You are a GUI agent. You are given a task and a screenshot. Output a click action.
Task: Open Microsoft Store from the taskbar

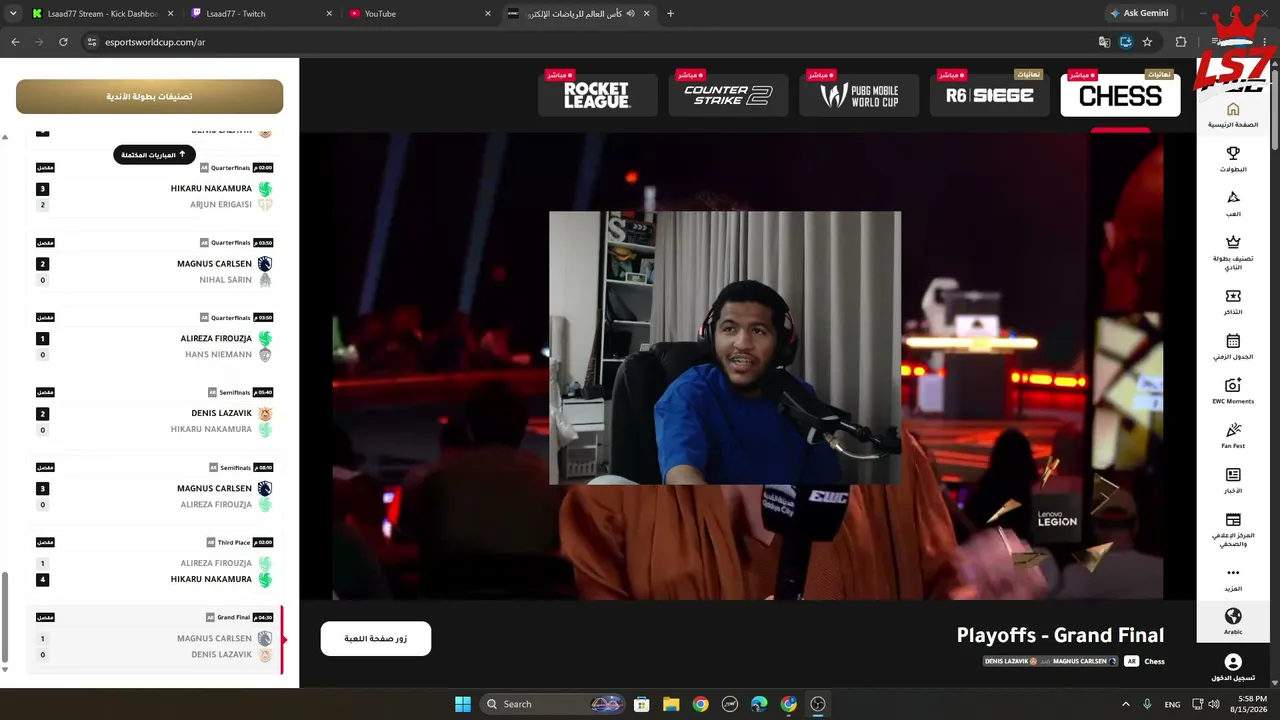coord(642,704)
